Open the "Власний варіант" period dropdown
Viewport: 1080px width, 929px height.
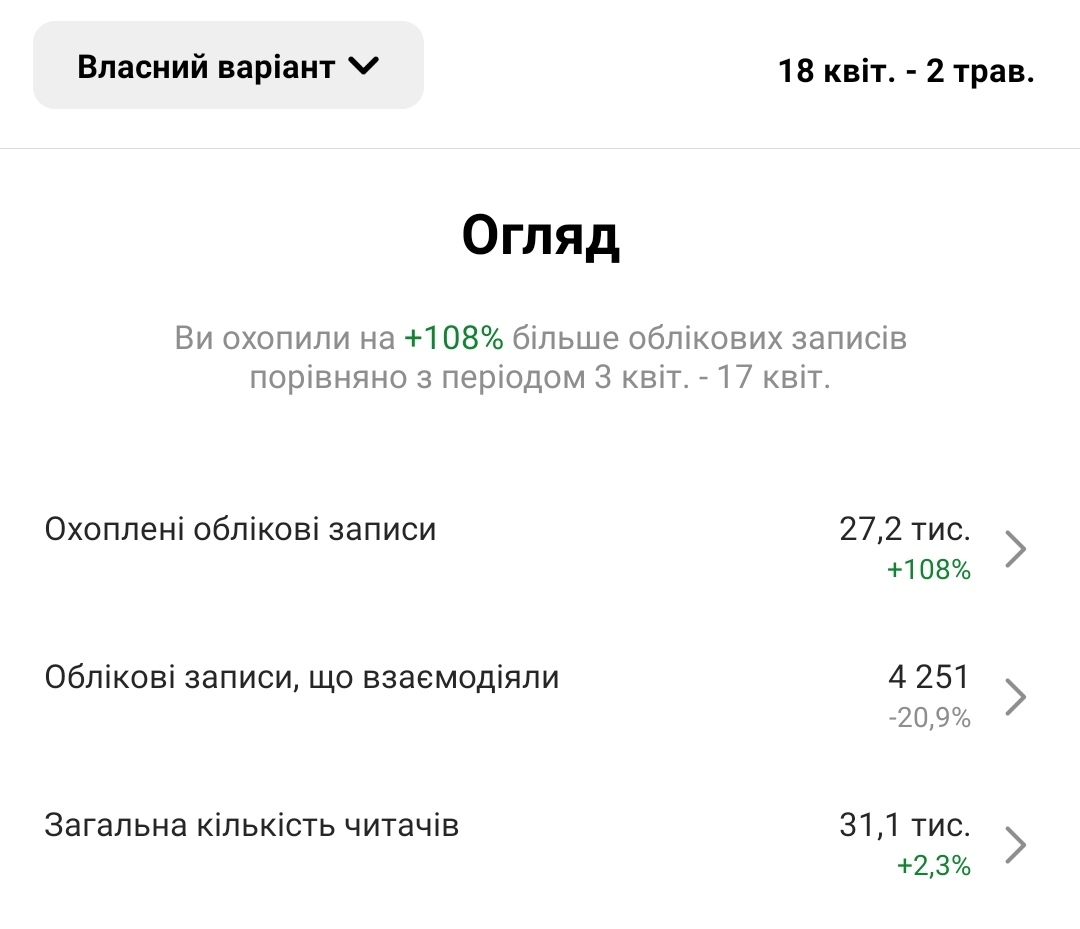[228, 66]
